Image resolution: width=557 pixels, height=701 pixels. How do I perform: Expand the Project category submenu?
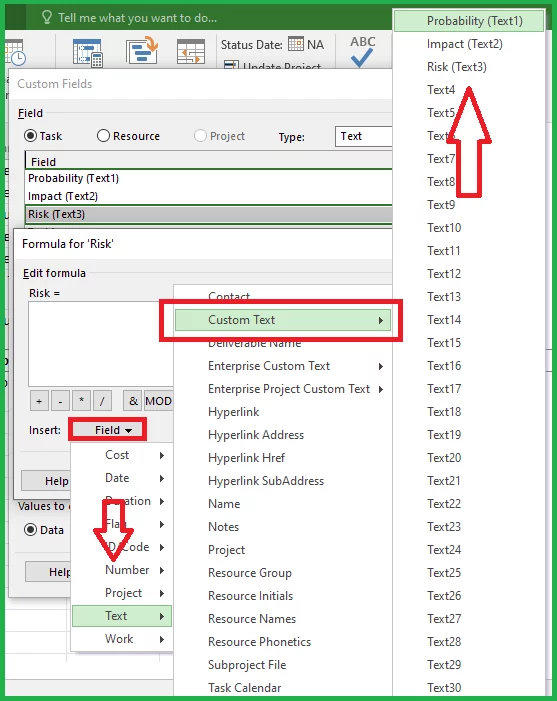pyautogui.click(x=122, y=593)
